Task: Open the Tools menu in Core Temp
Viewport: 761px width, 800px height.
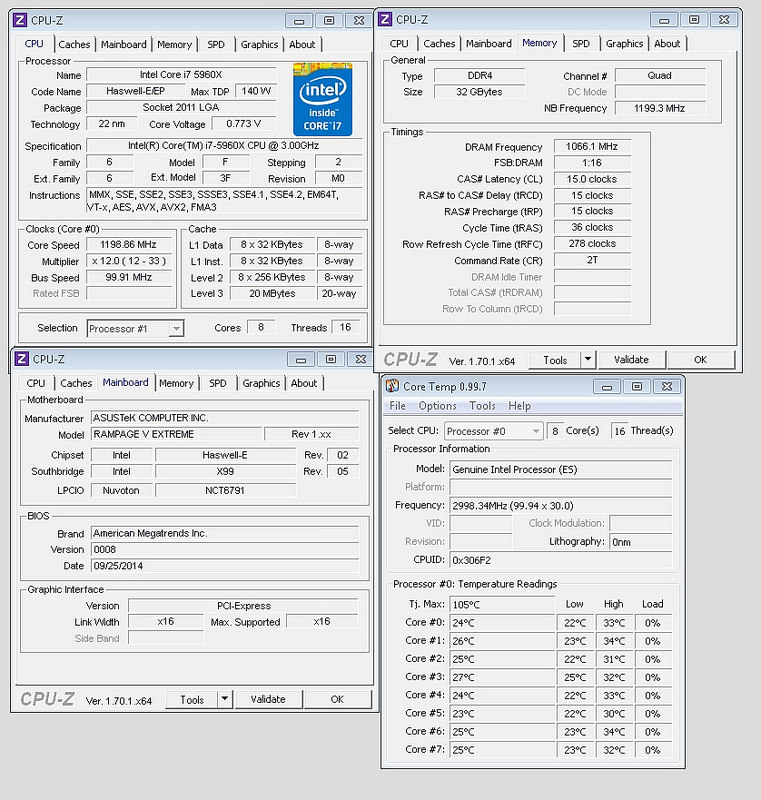Action: pyautogui.click(x=483, y=406)
